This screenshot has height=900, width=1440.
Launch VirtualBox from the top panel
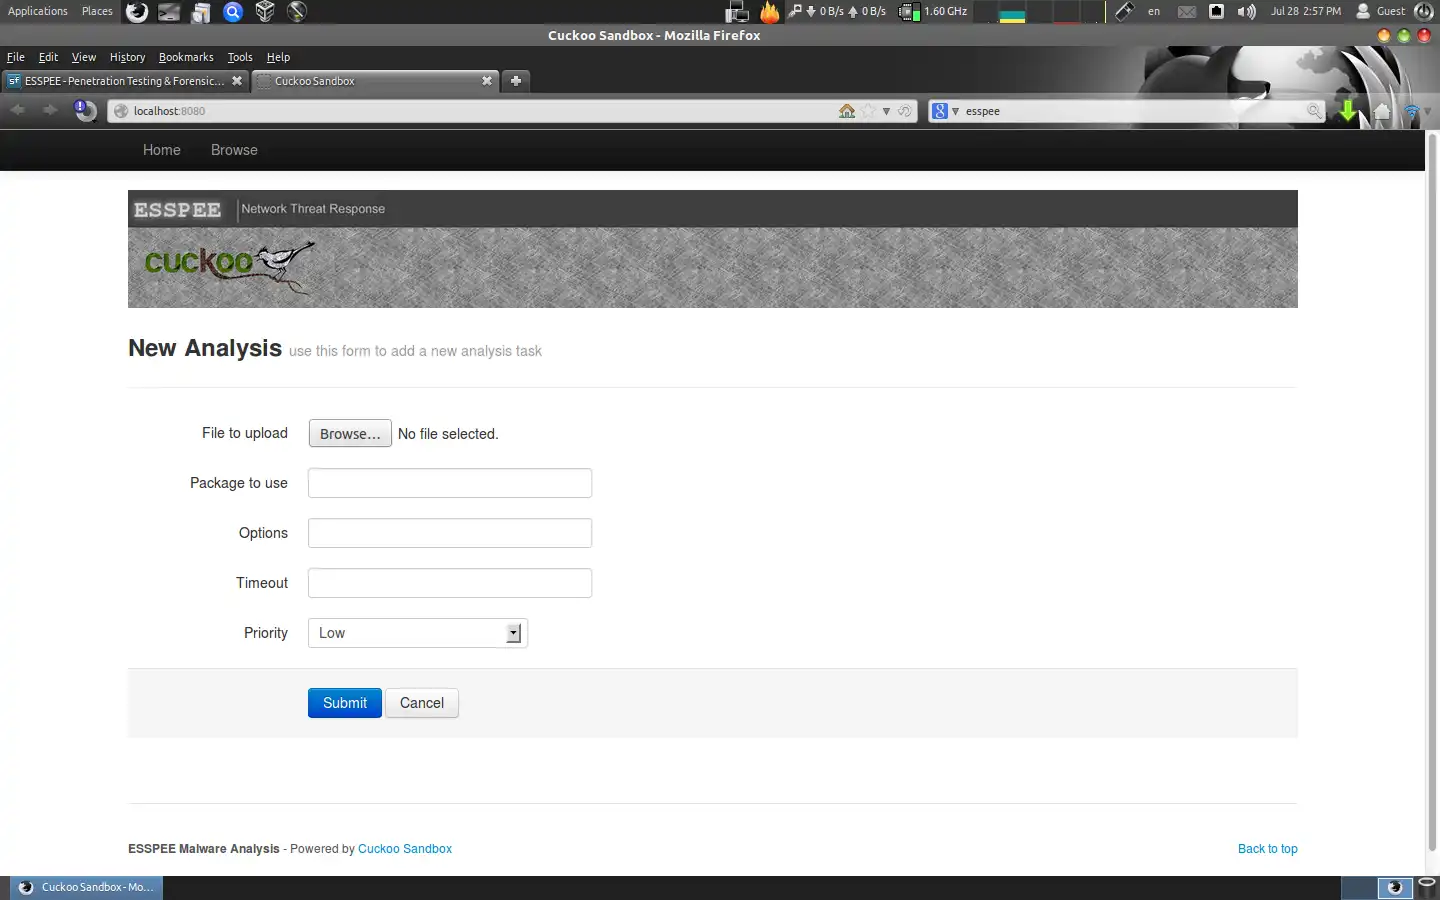coord(265,12)
